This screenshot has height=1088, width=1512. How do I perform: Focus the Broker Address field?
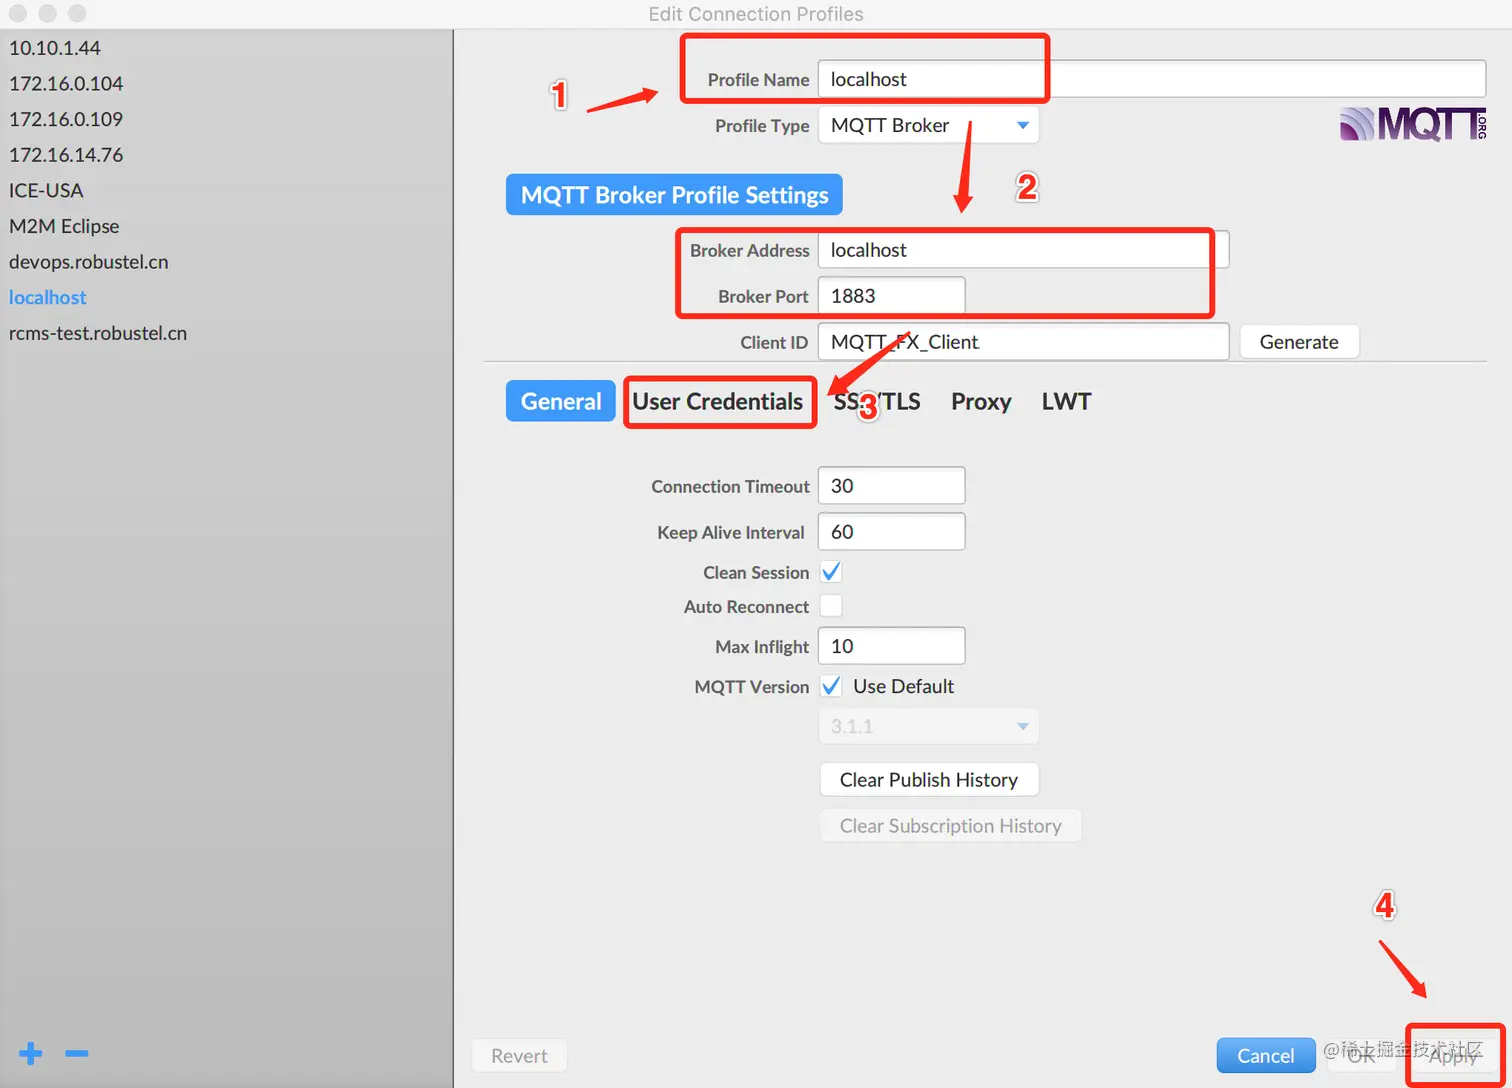(1024, 250)
